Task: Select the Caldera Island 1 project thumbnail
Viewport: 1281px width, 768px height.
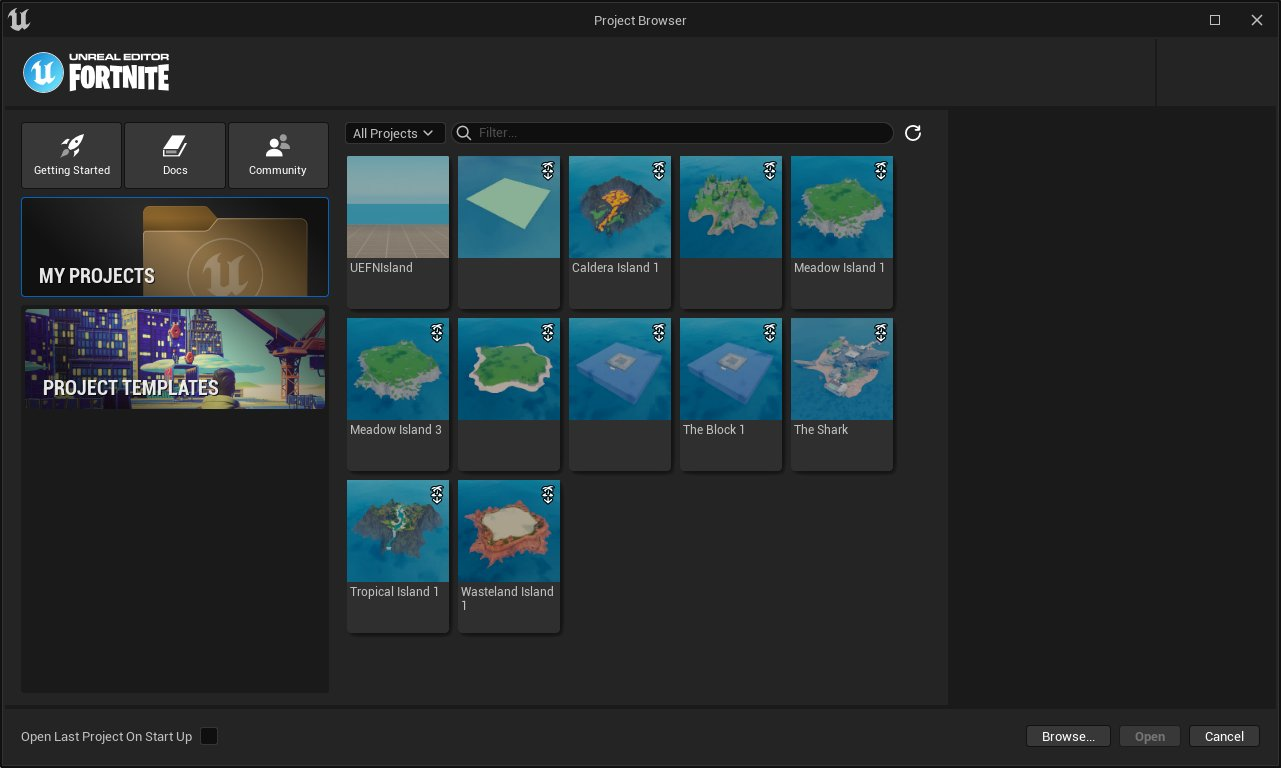Action: (x=620, y=207)
